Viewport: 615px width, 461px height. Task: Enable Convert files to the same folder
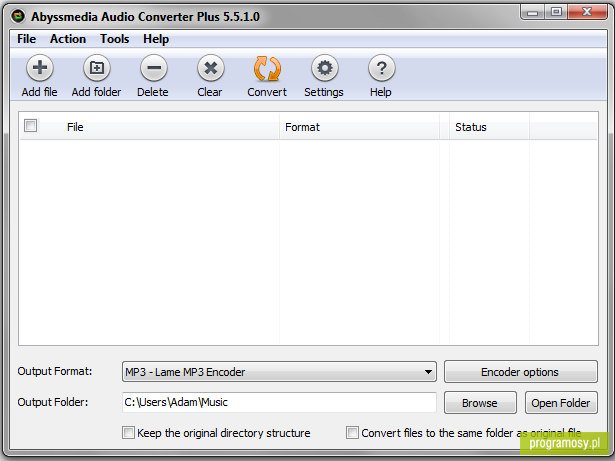click(352, 433)
